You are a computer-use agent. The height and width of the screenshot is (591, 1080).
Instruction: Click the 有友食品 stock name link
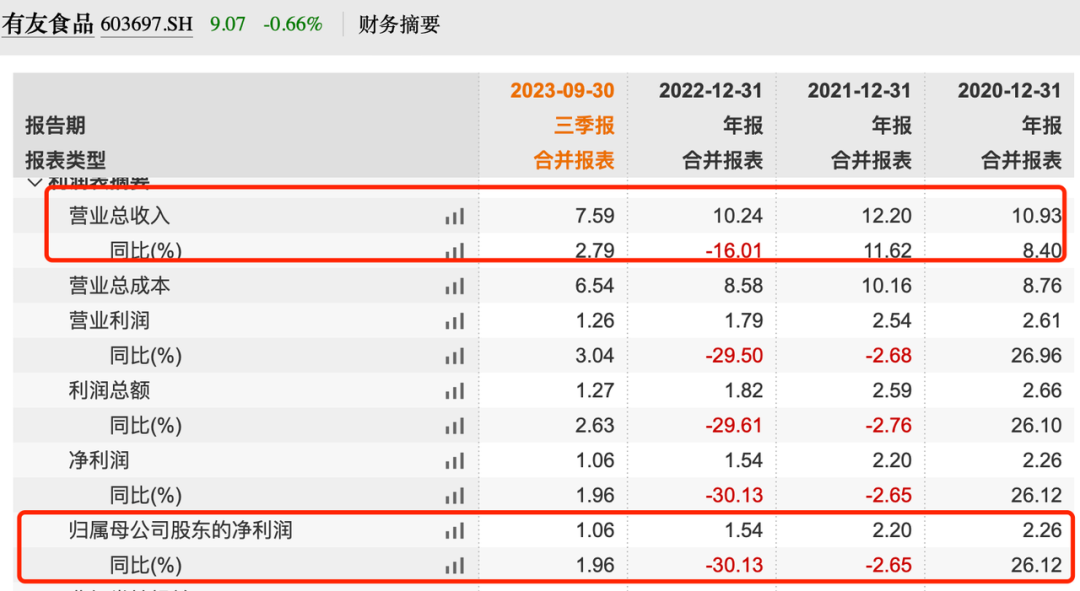pyautogui.click(x=47, y=24)
